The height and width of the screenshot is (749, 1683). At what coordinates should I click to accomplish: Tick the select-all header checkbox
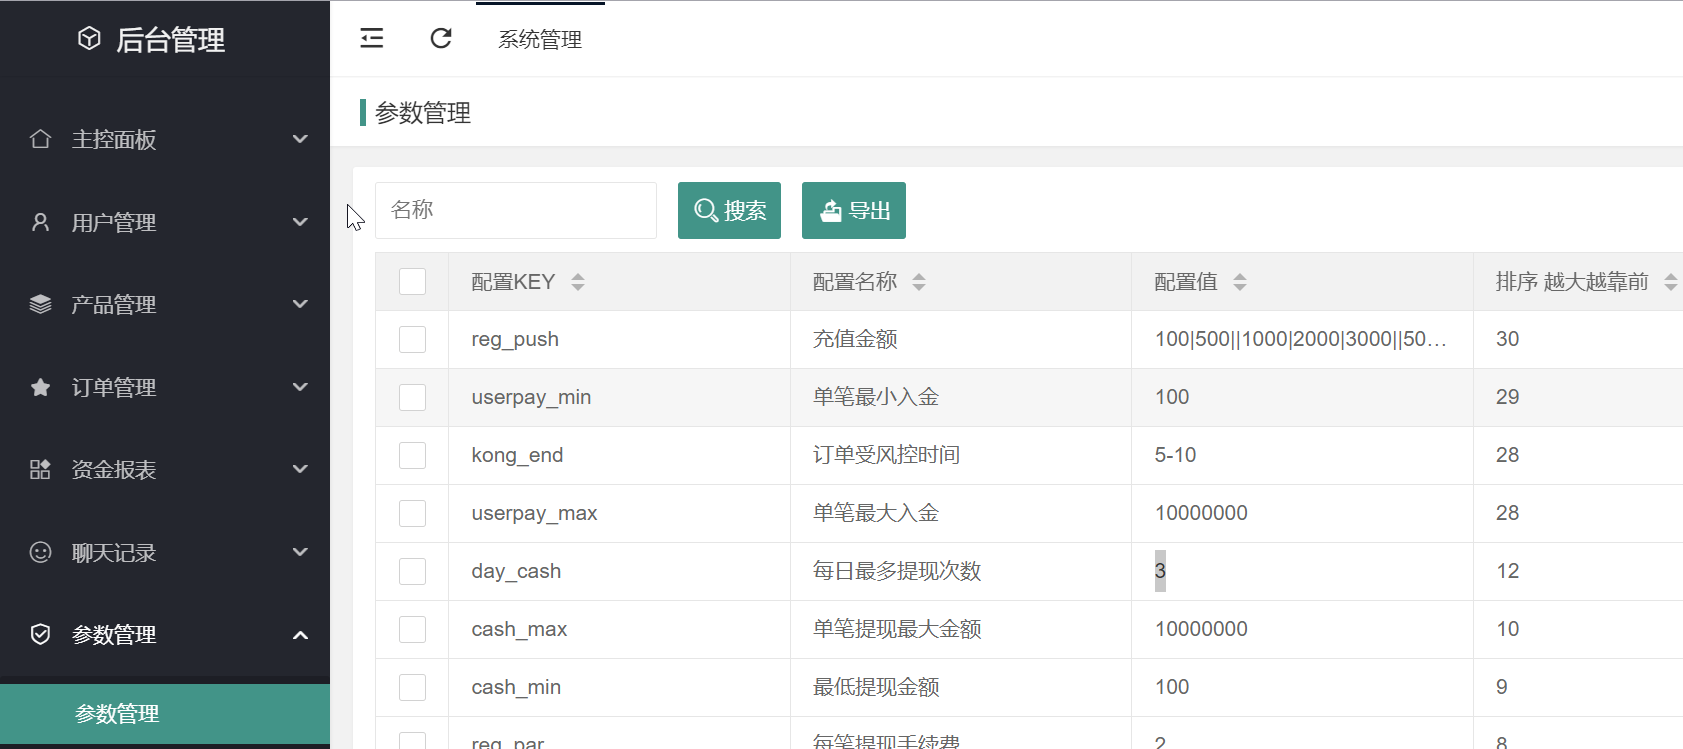tap(412, 281)
